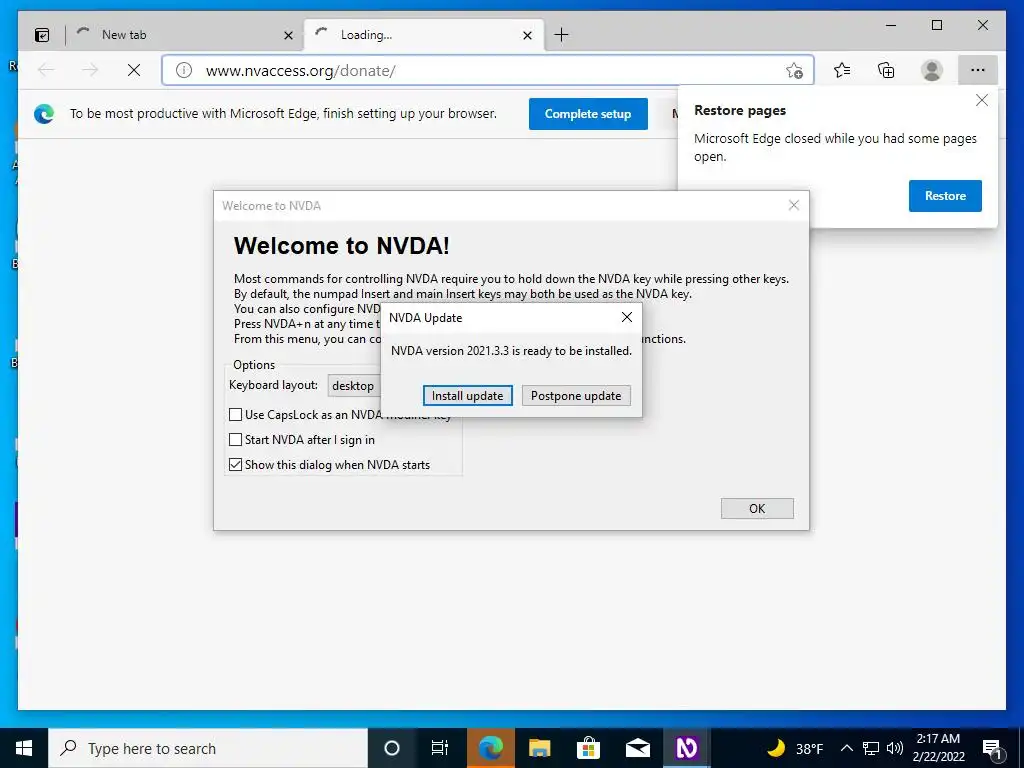Go forward in browser history
Image resolution: width=1024 pixels, height=768 pixels.
89,70
